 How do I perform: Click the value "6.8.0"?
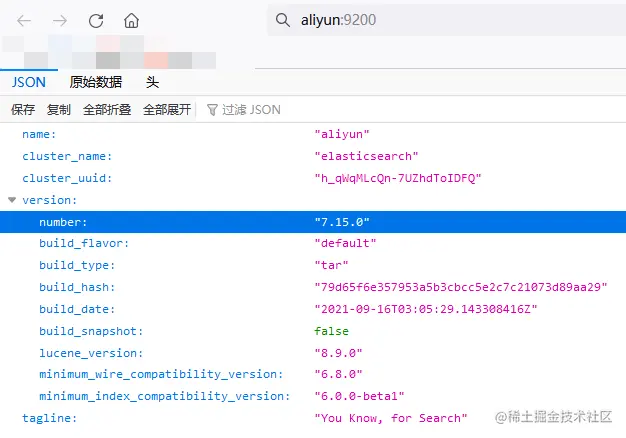[339, 374]
